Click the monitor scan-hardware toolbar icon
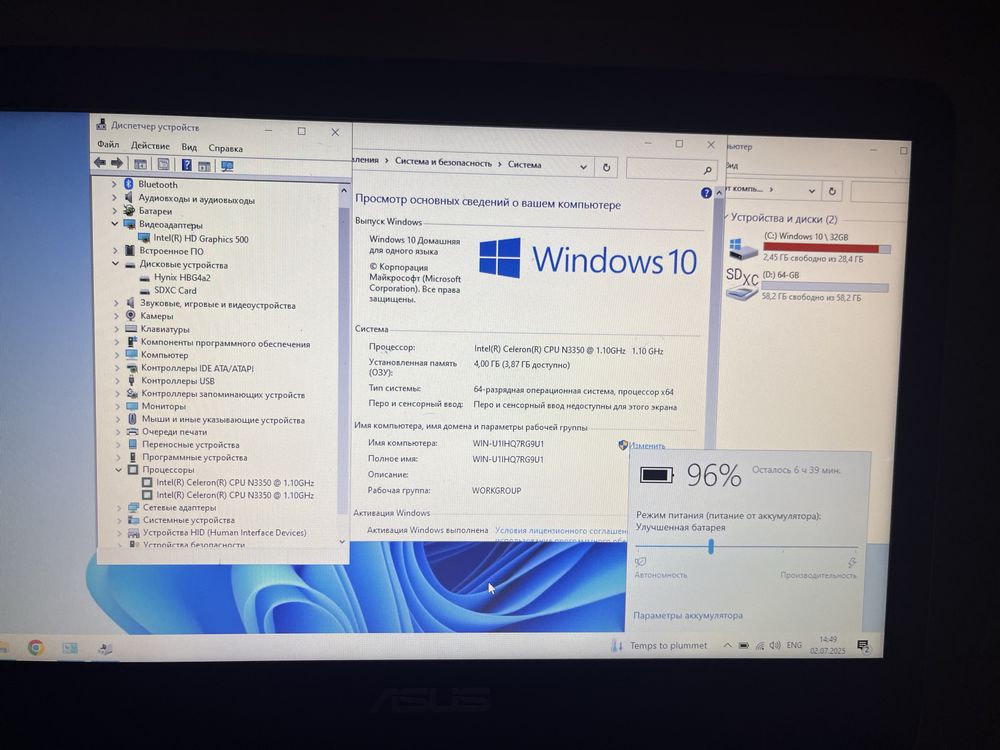1000x750 pixels. point(227,166)
